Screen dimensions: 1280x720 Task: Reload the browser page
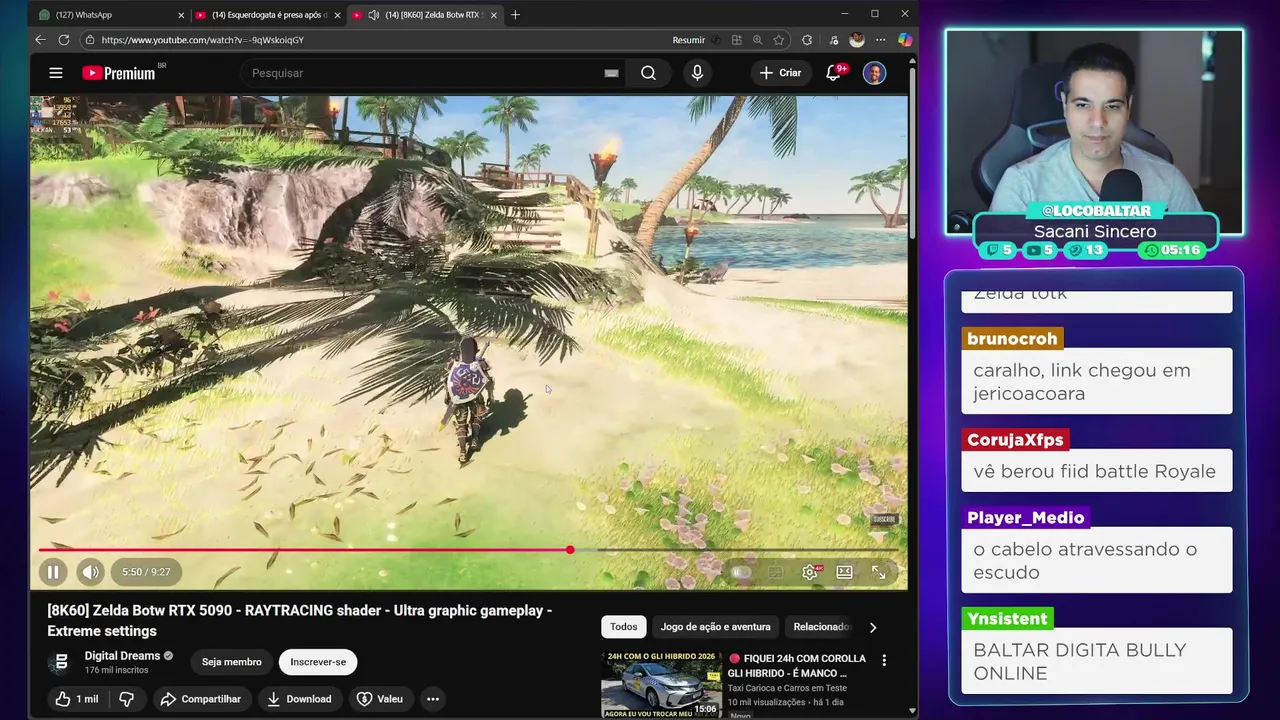(64, 40)
